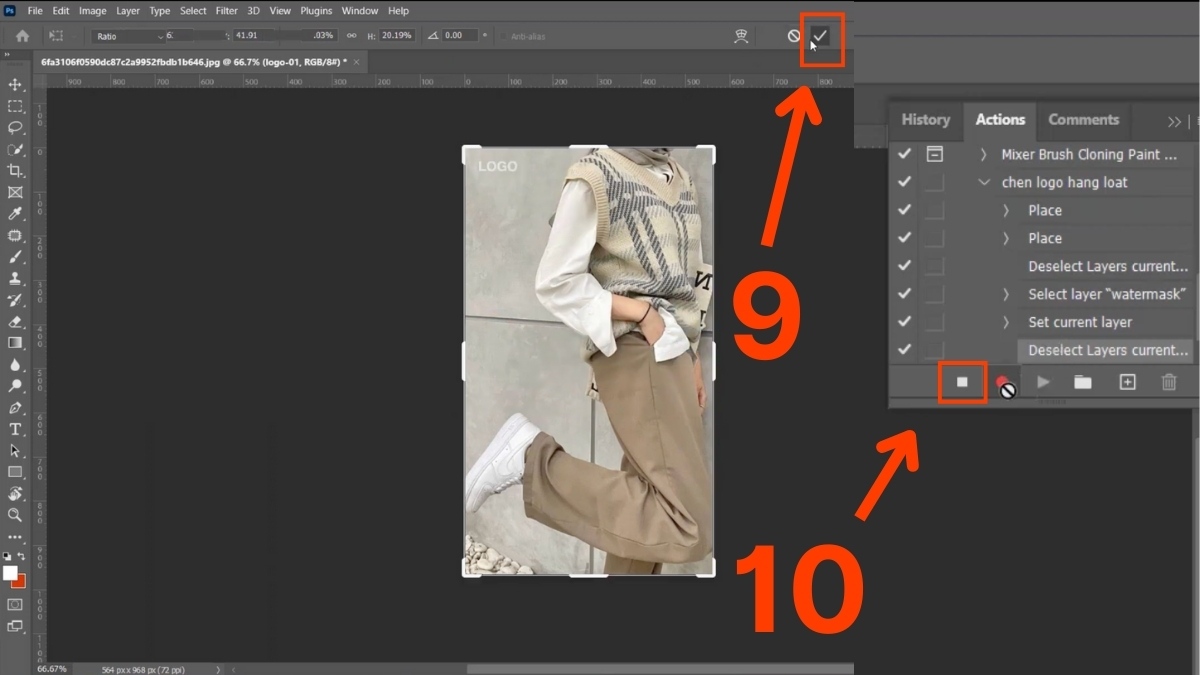Open the Layer menu
This screenshot has height=675, width=1200.
click(x=128, y=11)
